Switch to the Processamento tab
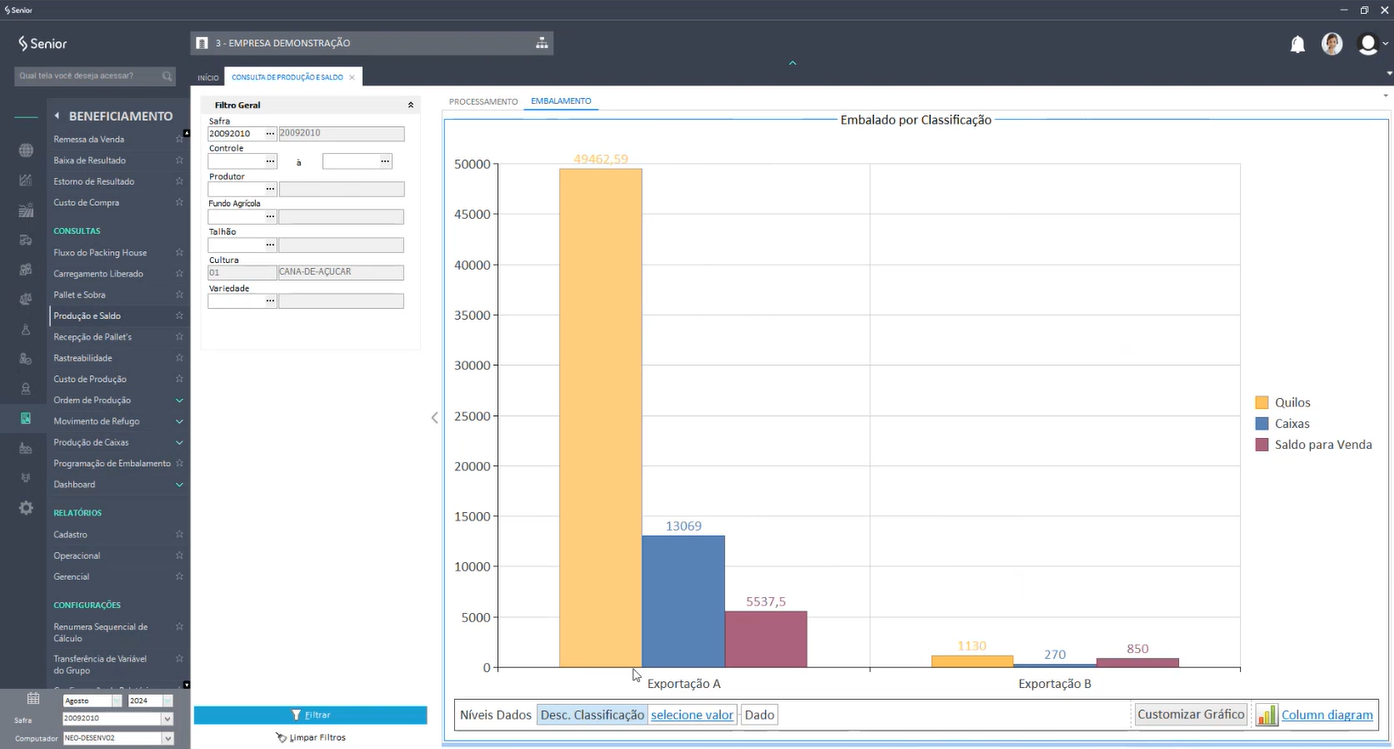The height and width of the screenshot is (749, 1394). pyautogui.click(x=483, y=102)
